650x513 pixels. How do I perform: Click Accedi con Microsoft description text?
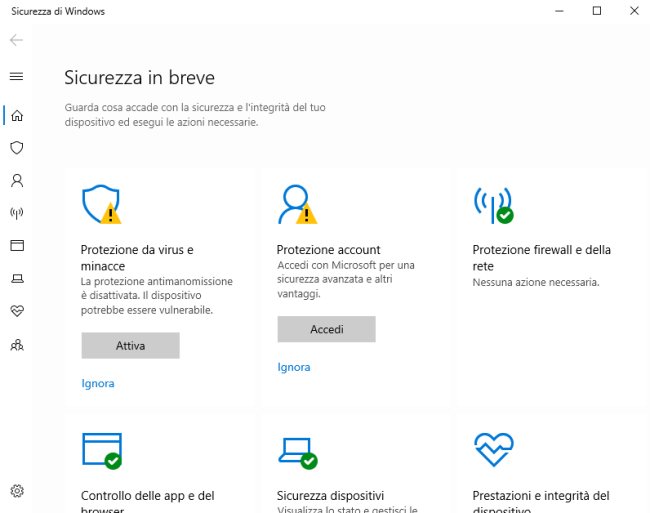click(346, 279)
